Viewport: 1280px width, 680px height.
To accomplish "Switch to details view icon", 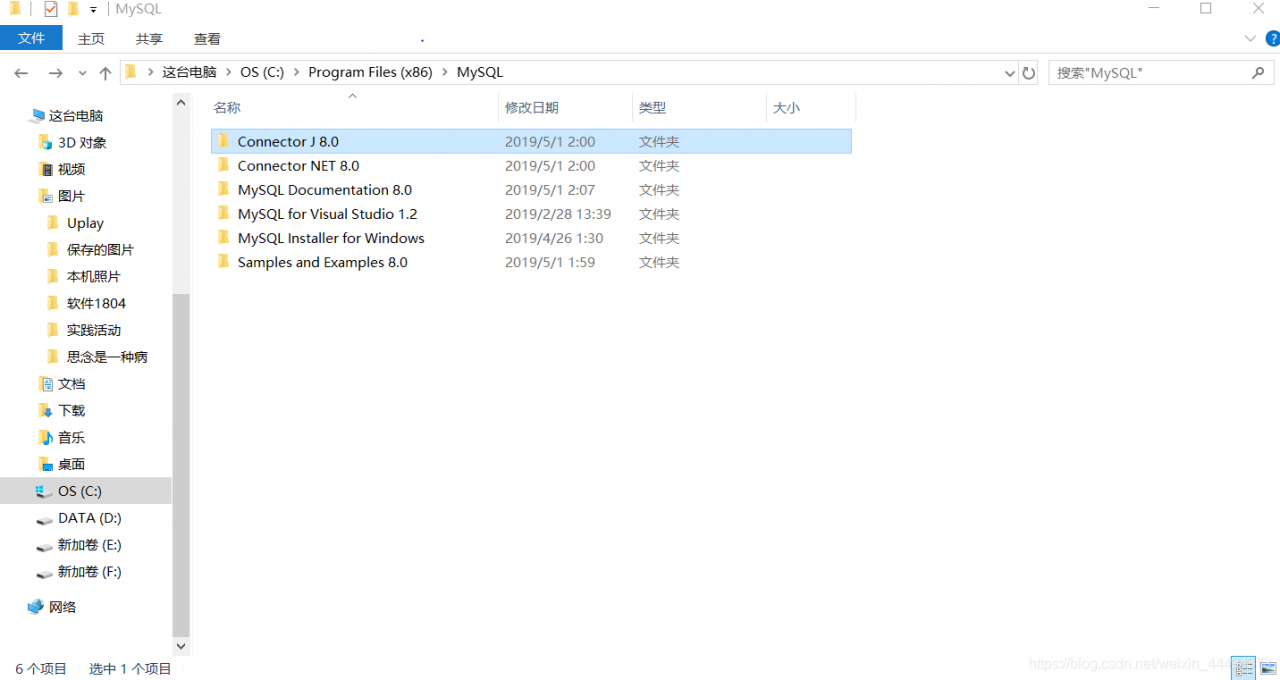I will point(1243,668).
